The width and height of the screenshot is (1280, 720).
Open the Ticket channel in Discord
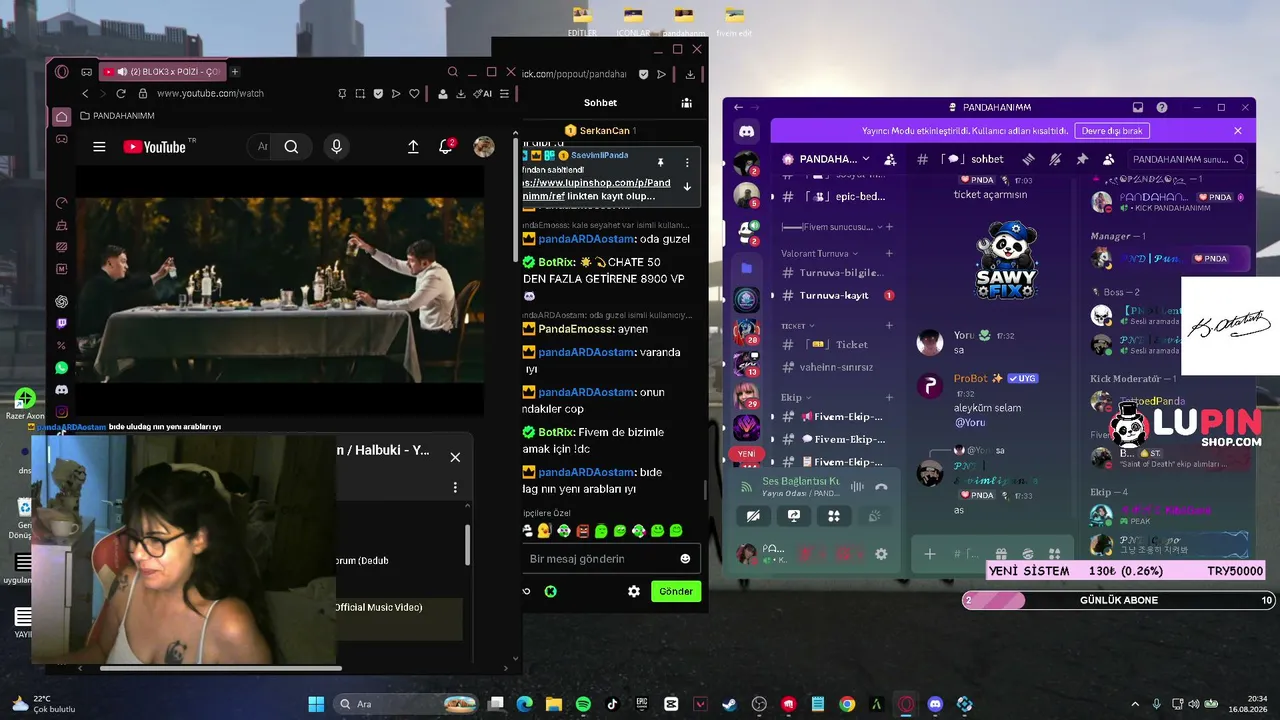(x=837, y=344)
